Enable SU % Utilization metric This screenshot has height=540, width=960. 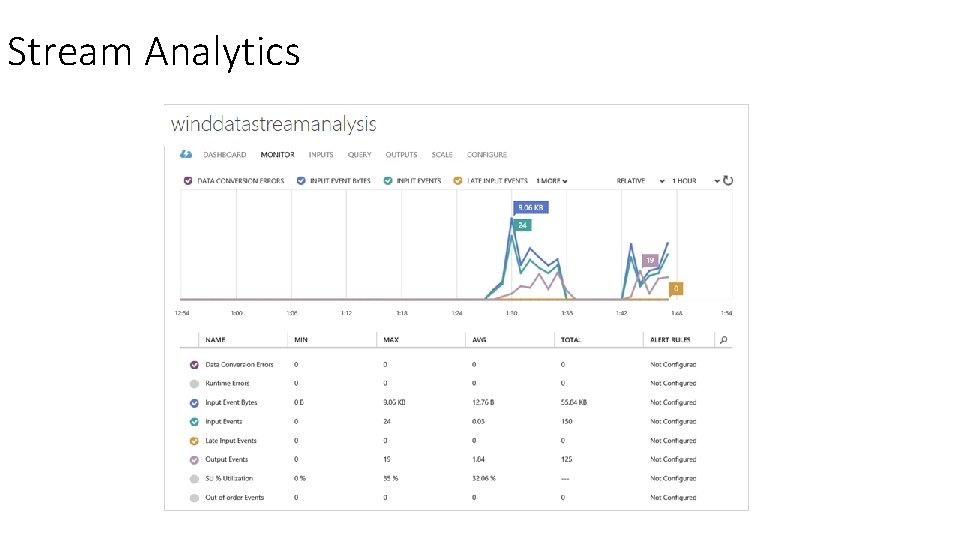coord(194,479)
